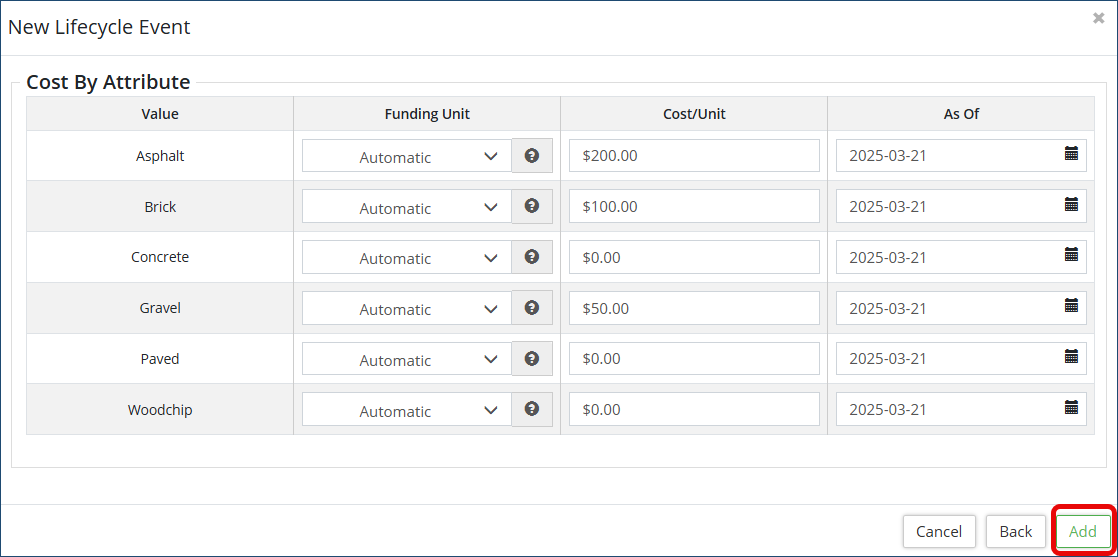
Task: Click the Asphalt Cost/Unit field showing $200.00
Action: coord(694,156)
